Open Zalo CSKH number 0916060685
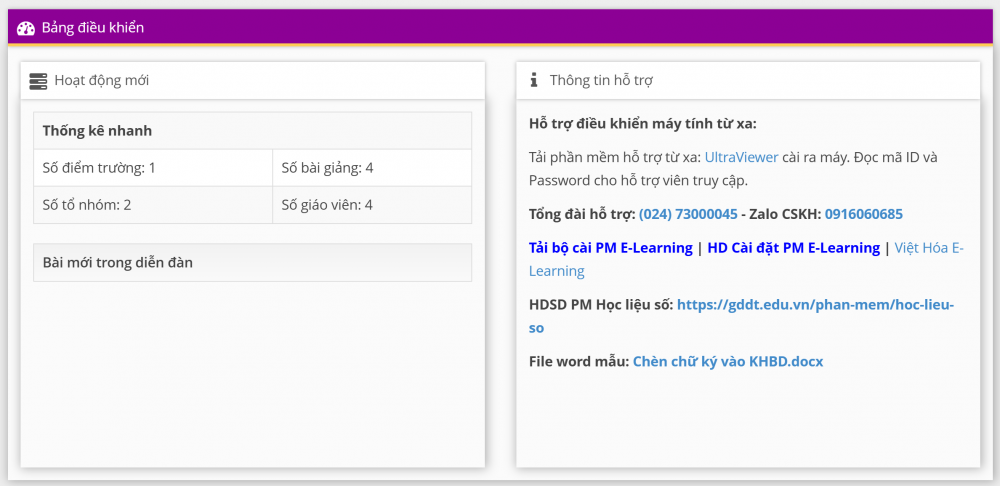This screenshot has width=1000, height=486. pyautogui.click(x=863, y=214)
